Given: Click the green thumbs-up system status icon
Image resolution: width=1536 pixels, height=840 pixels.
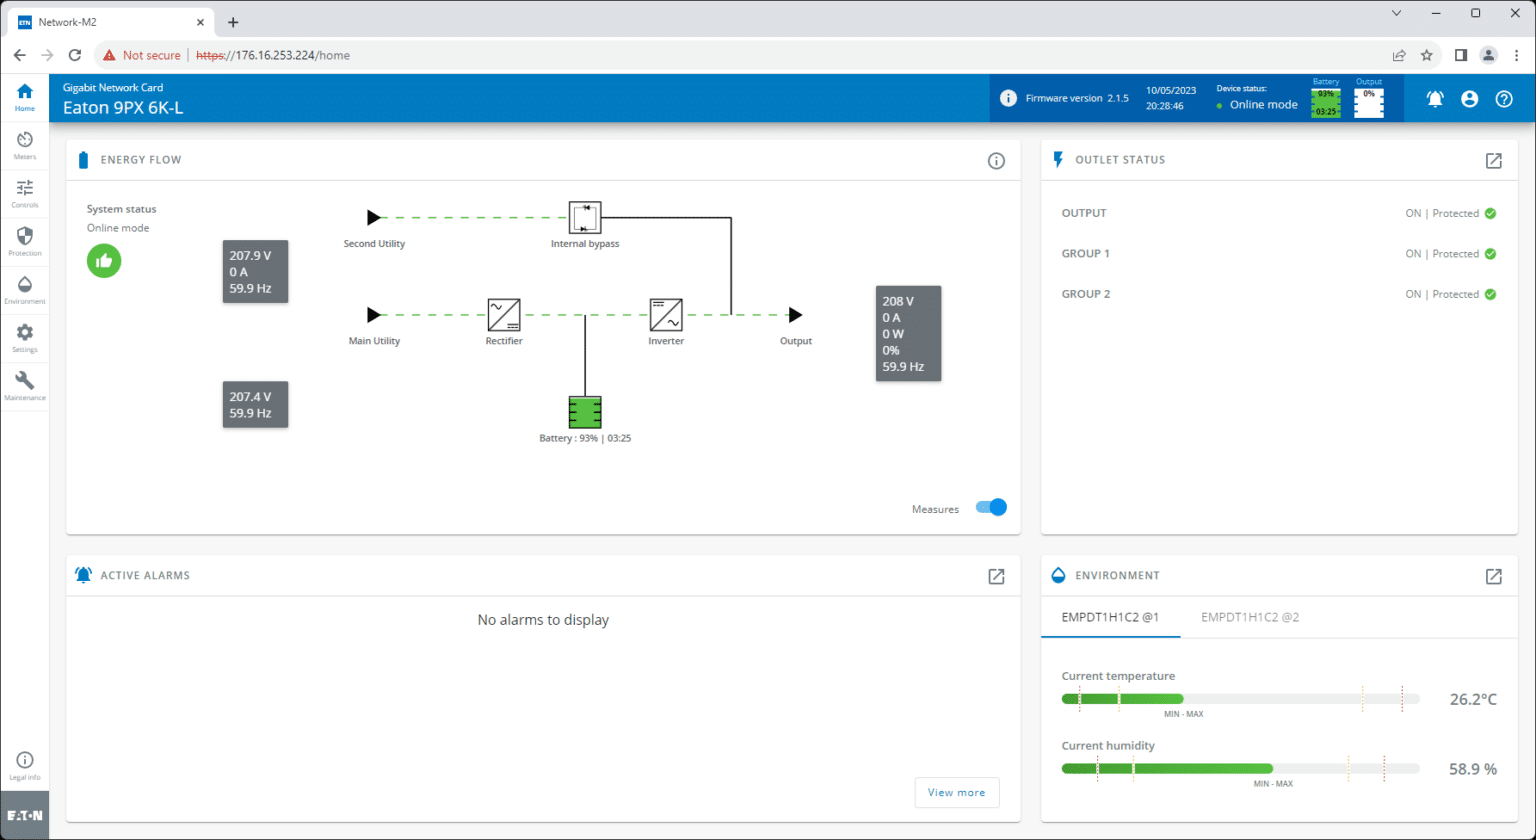Looking at the screenshot, I should pyautogui.click(x=104, y=261).
